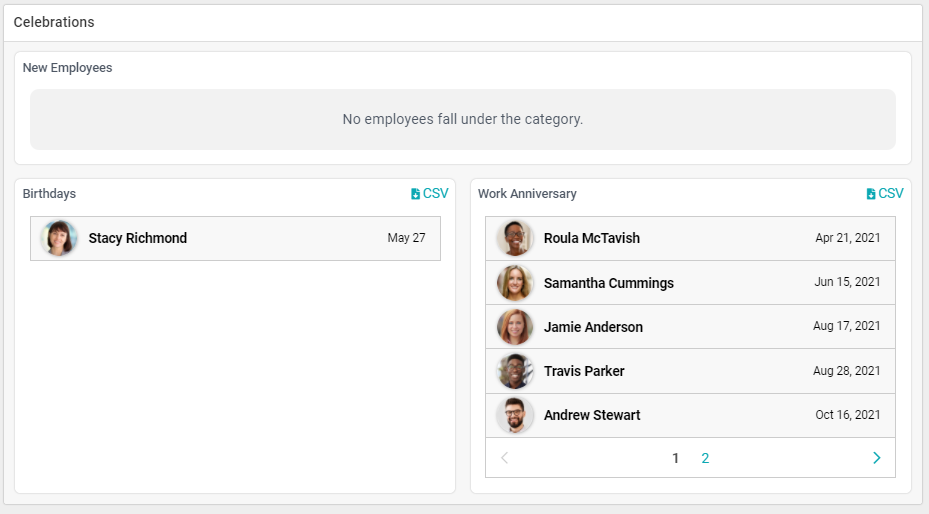
Task: Click Stacy Richmond's profile photo
Action: point(59,238)
